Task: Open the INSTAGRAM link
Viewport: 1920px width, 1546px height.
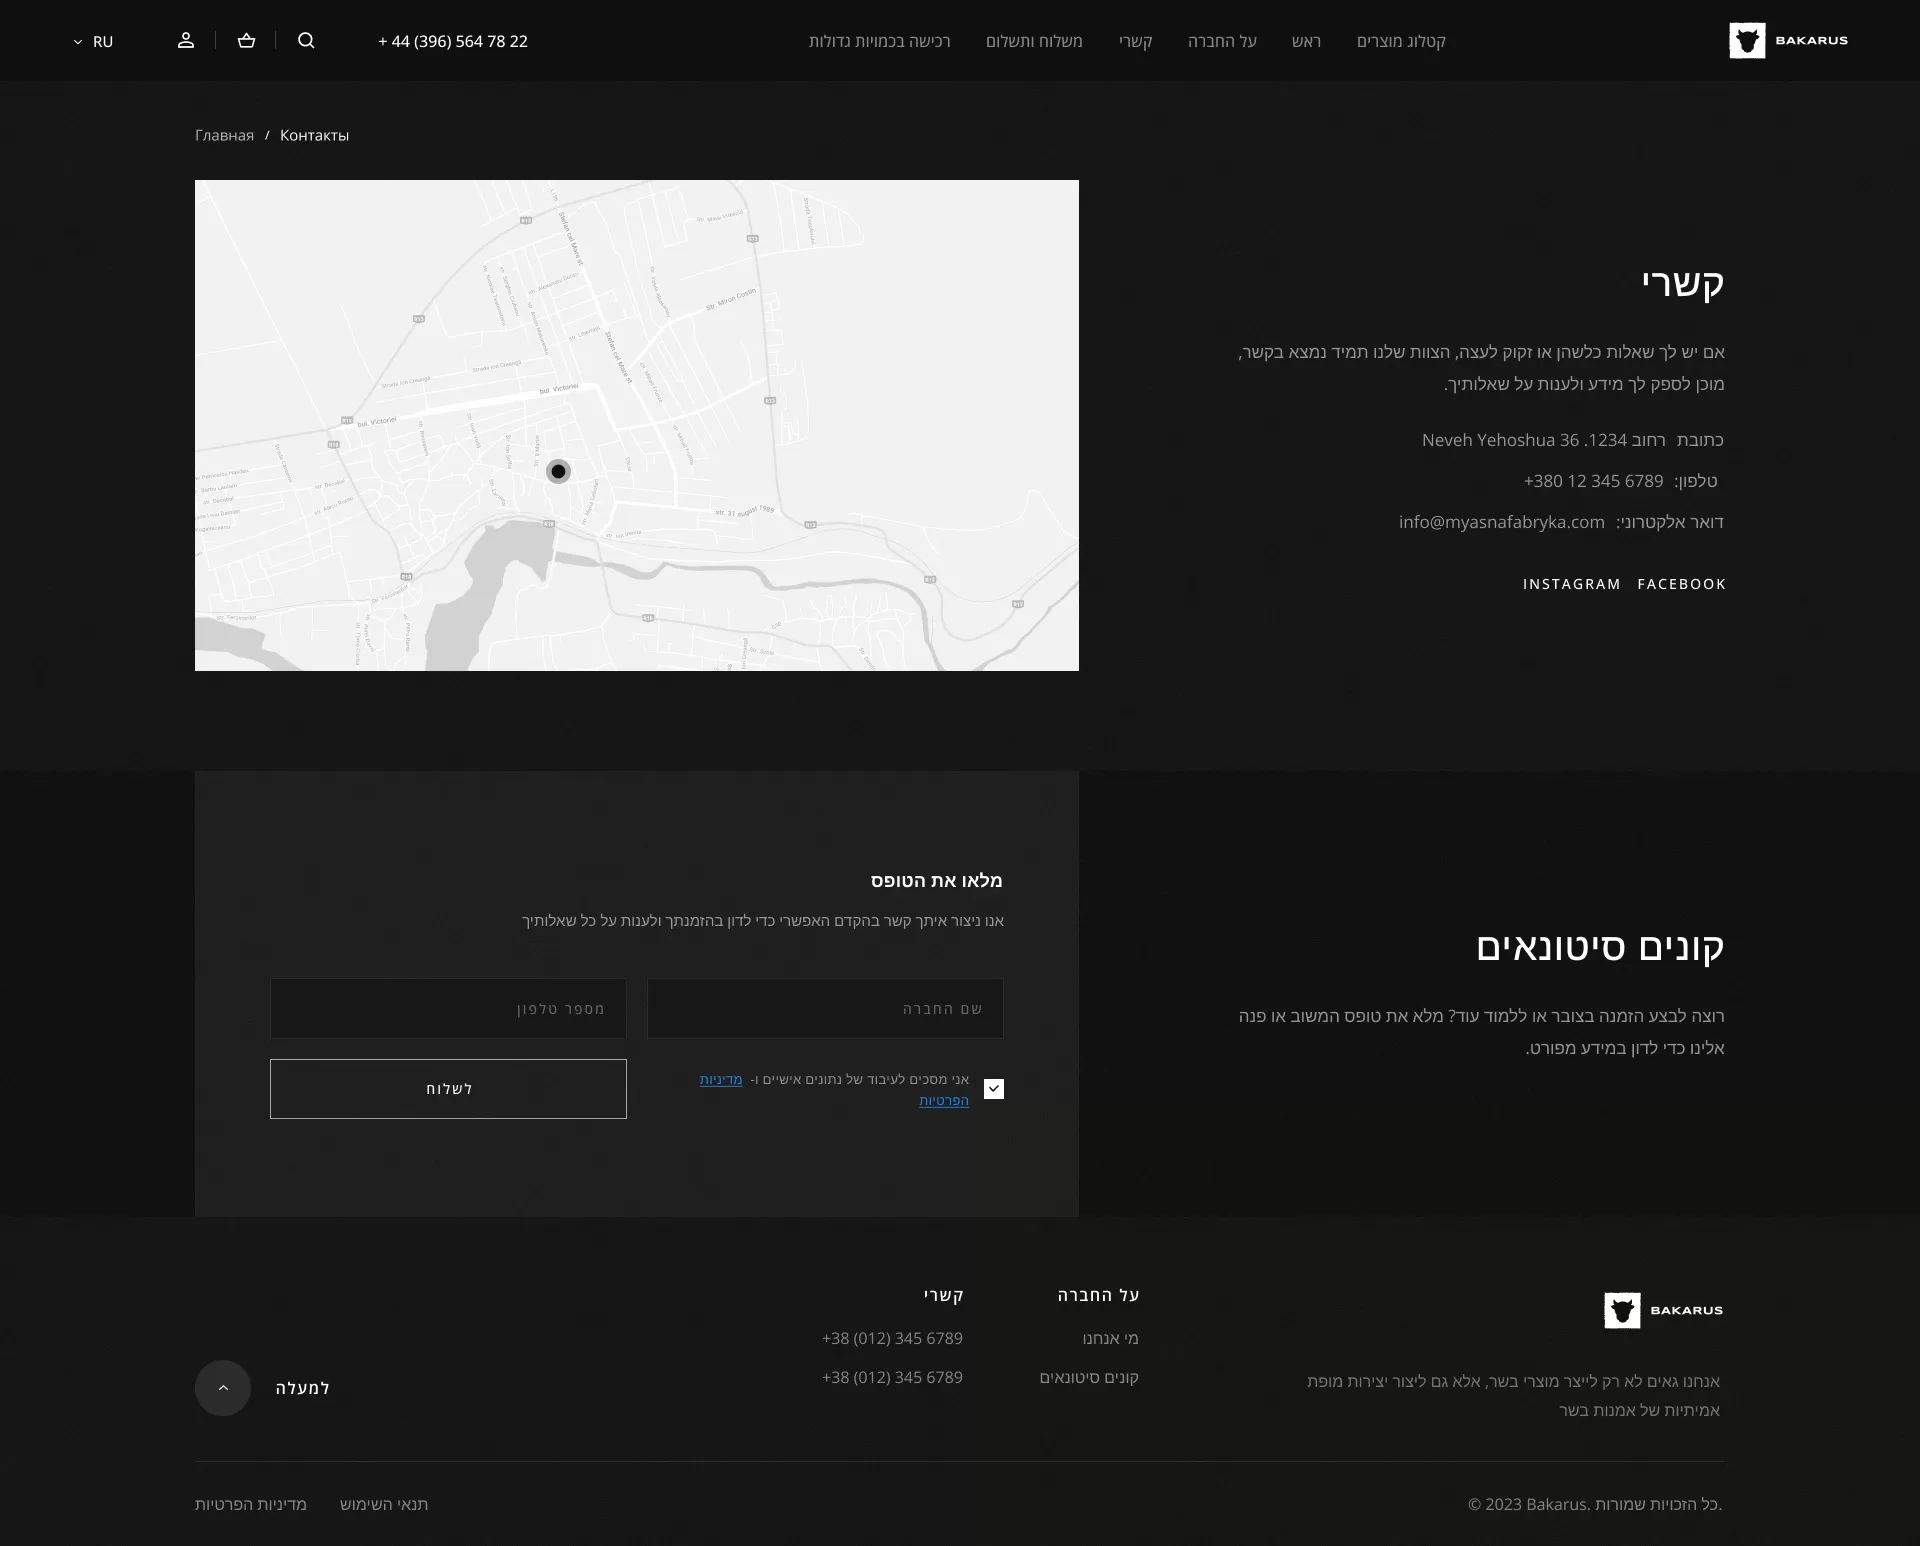Action: tap(1571, 584)
